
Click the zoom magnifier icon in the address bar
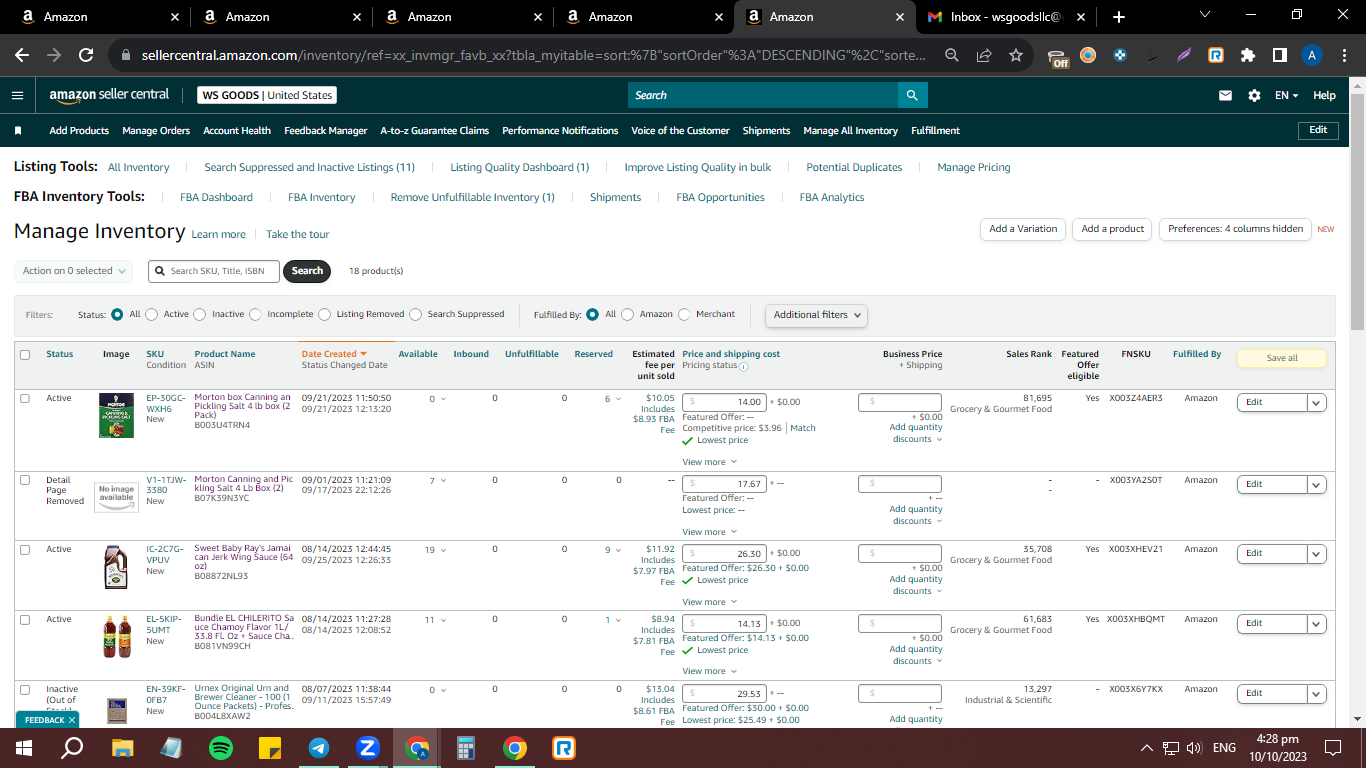[x=952, y=56]
